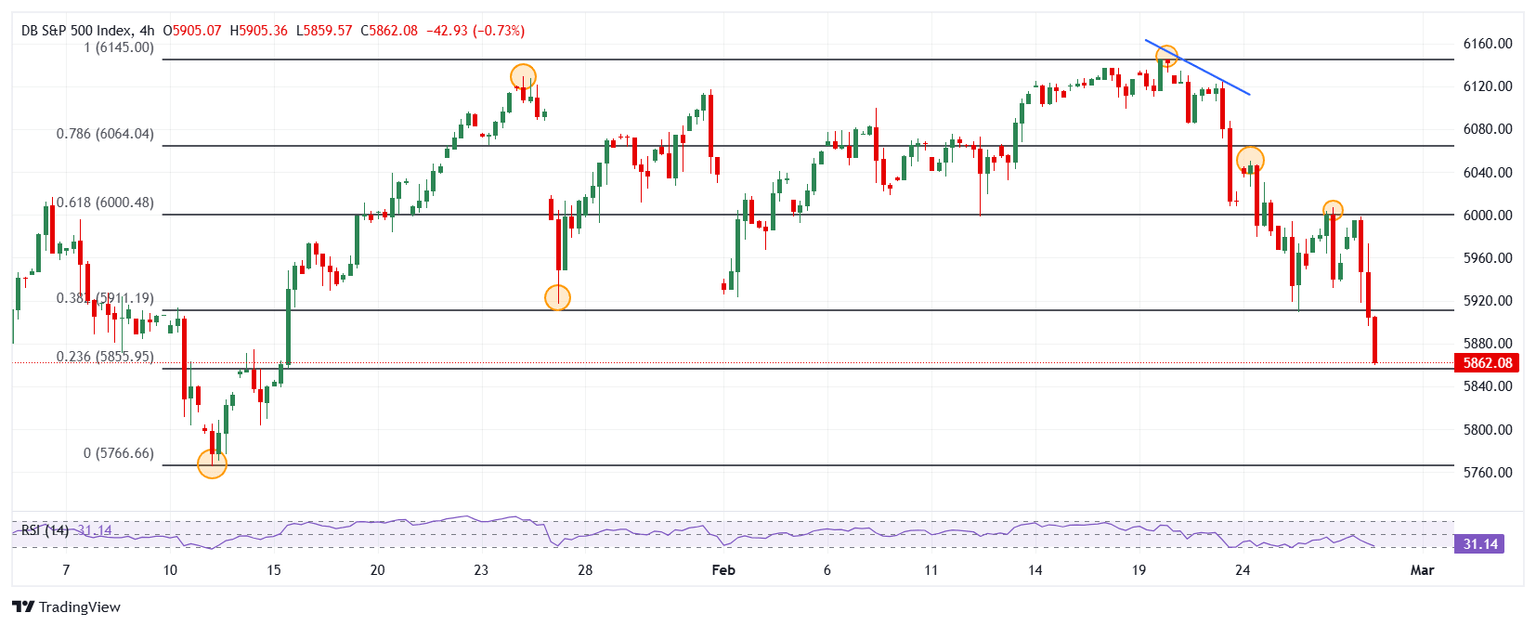Click the orange circle just below the 0.786 line
1536x627 pixels.
(x=1250, y=159)
